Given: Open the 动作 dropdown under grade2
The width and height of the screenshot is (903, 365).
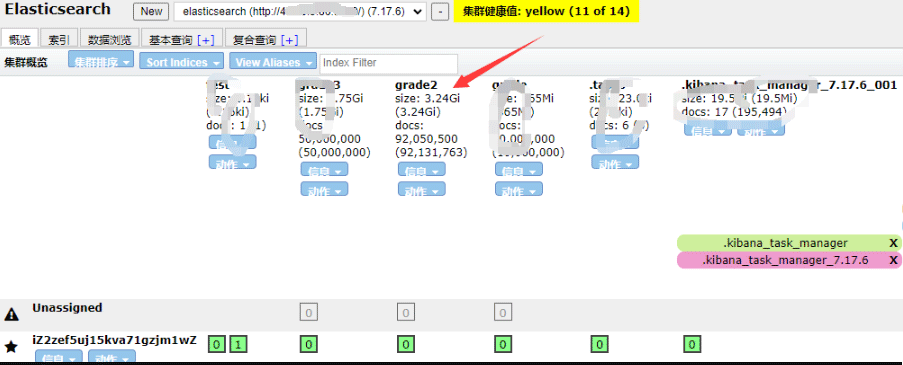Looking at the screenshot, I should coord(422,189).
